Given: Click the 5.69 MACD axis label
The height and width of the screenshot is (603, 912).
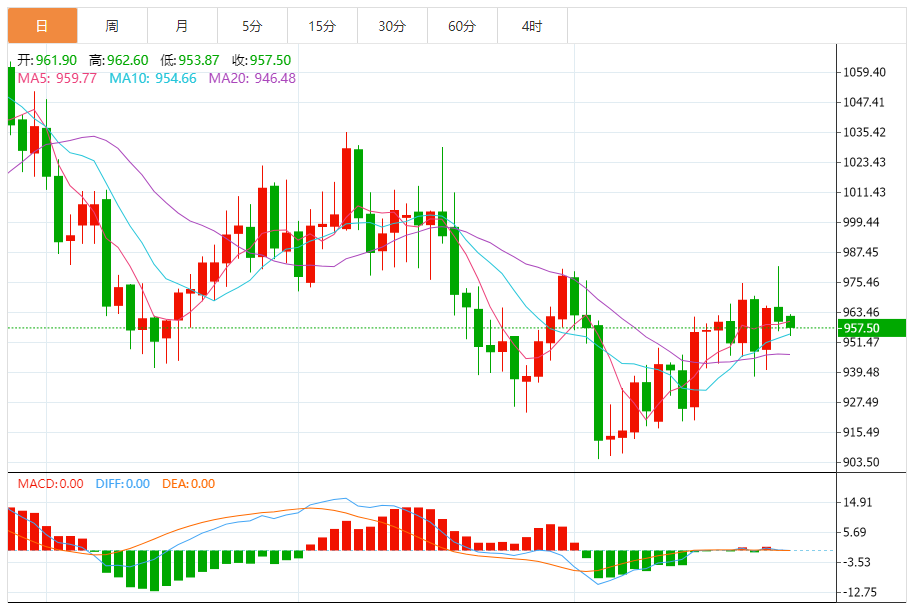Looking at the screenshot, I should click(854, 532).
